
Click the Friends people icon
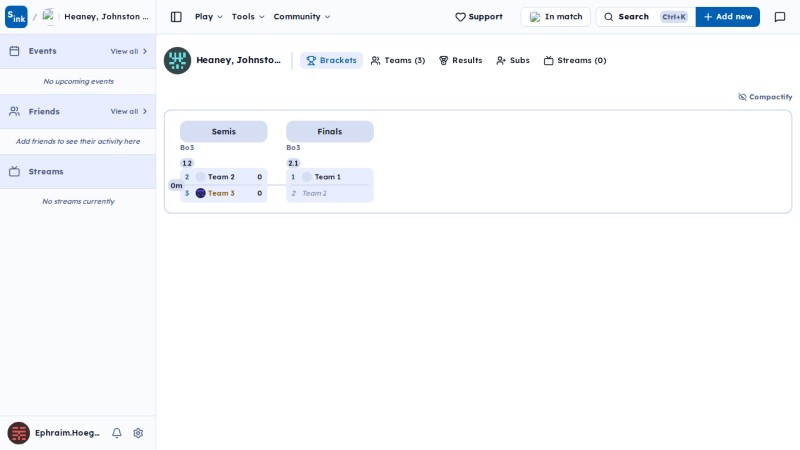[14, 111]
